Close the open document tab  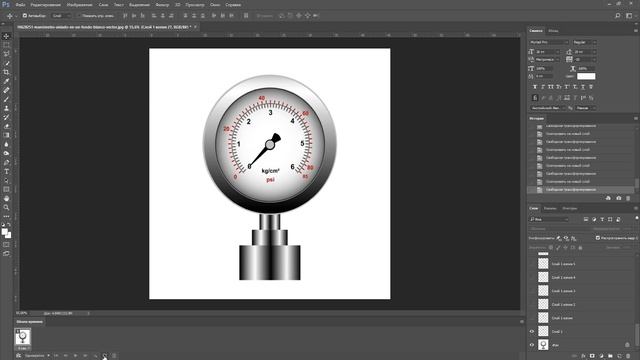pos(196,27)
